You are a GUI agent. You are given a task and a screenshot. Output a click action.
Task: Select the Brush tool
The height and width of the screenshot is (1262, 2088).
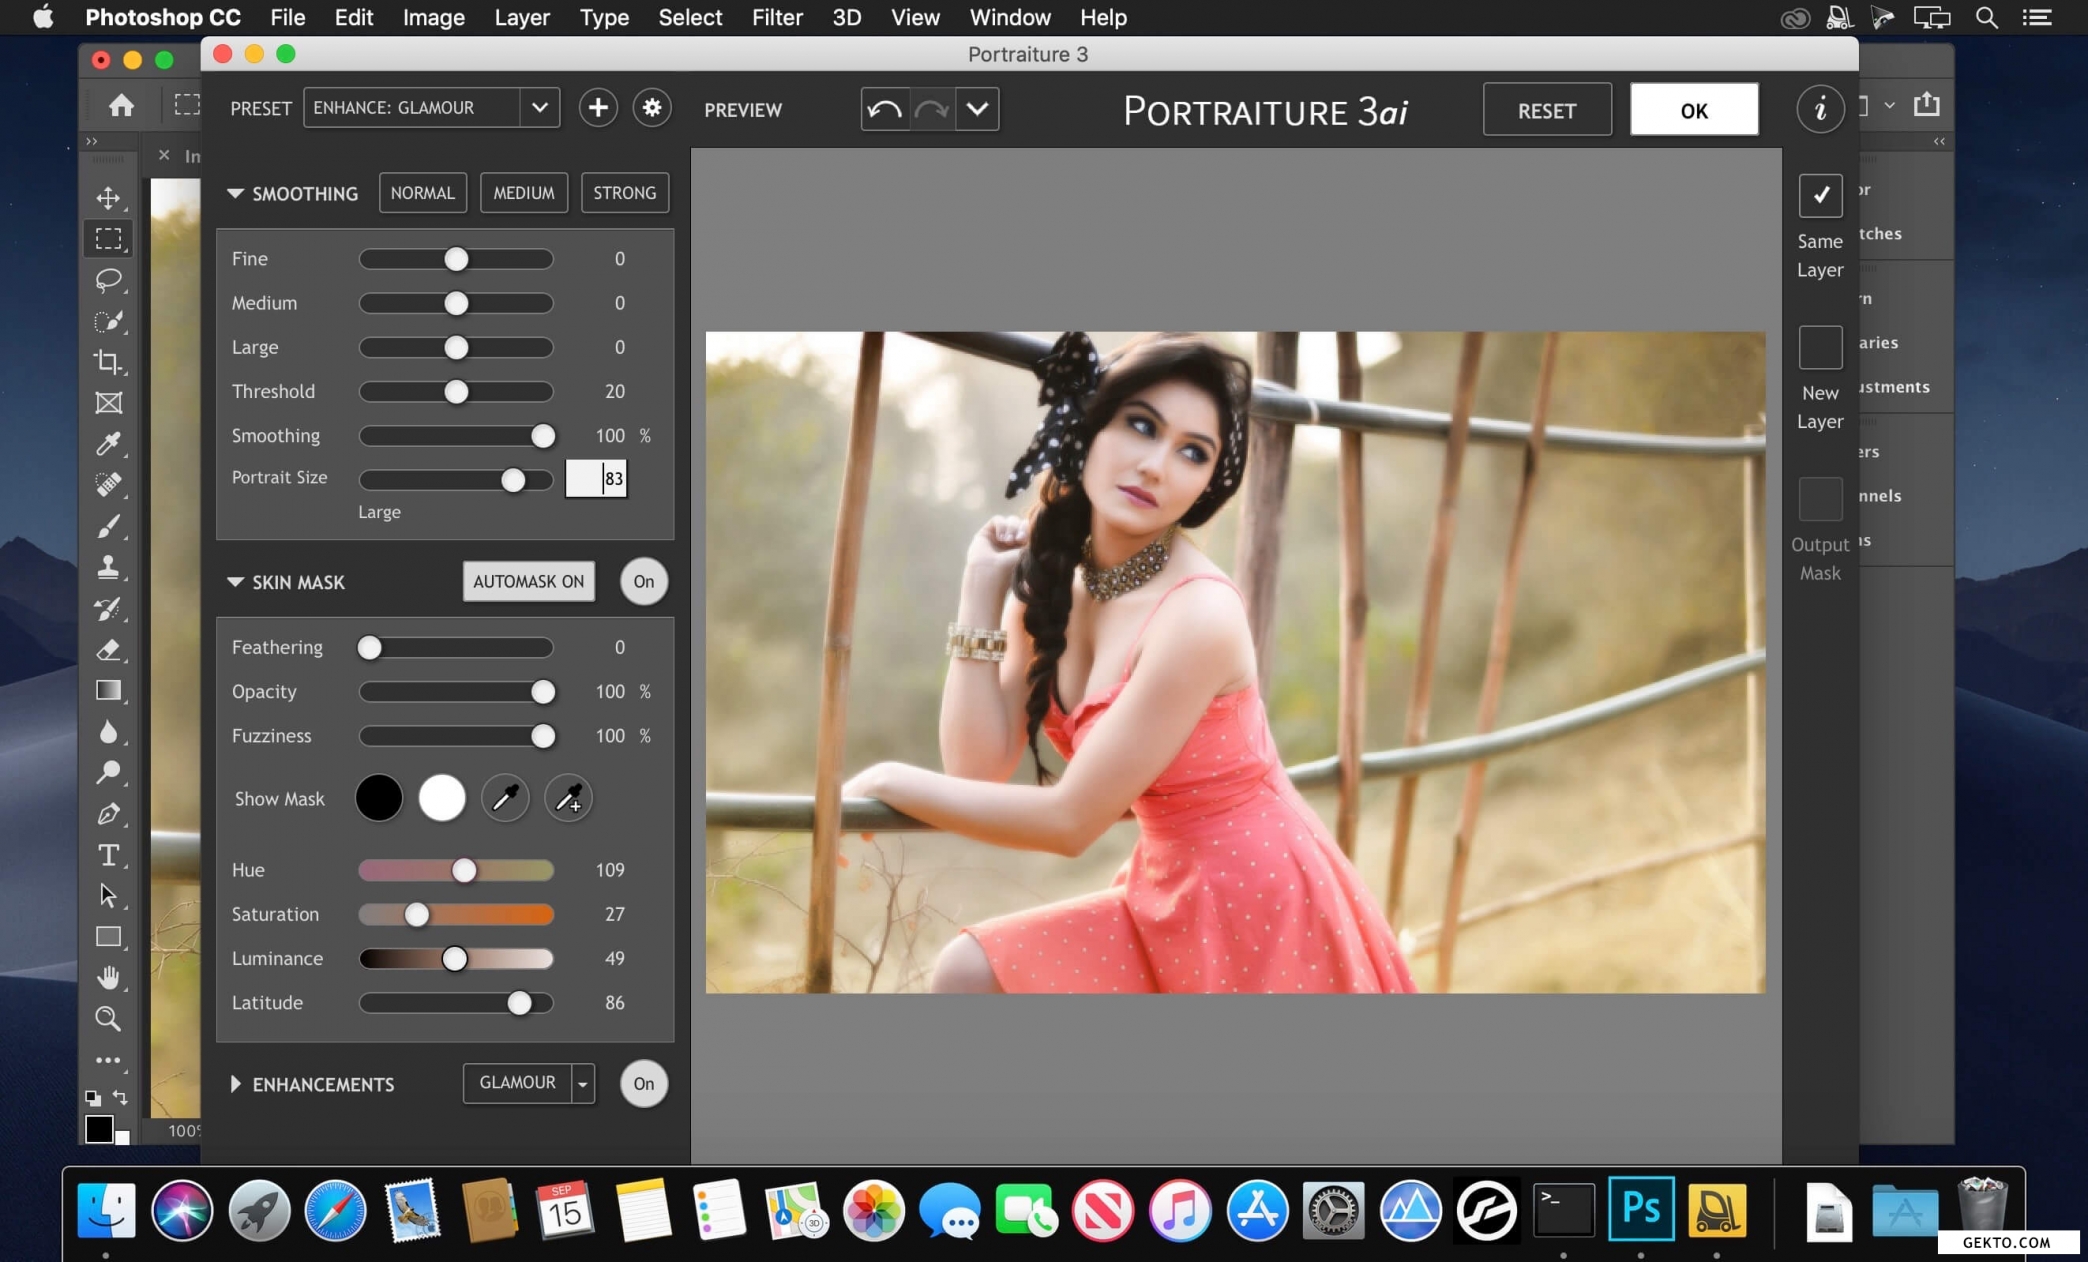(x=108, y=526)
